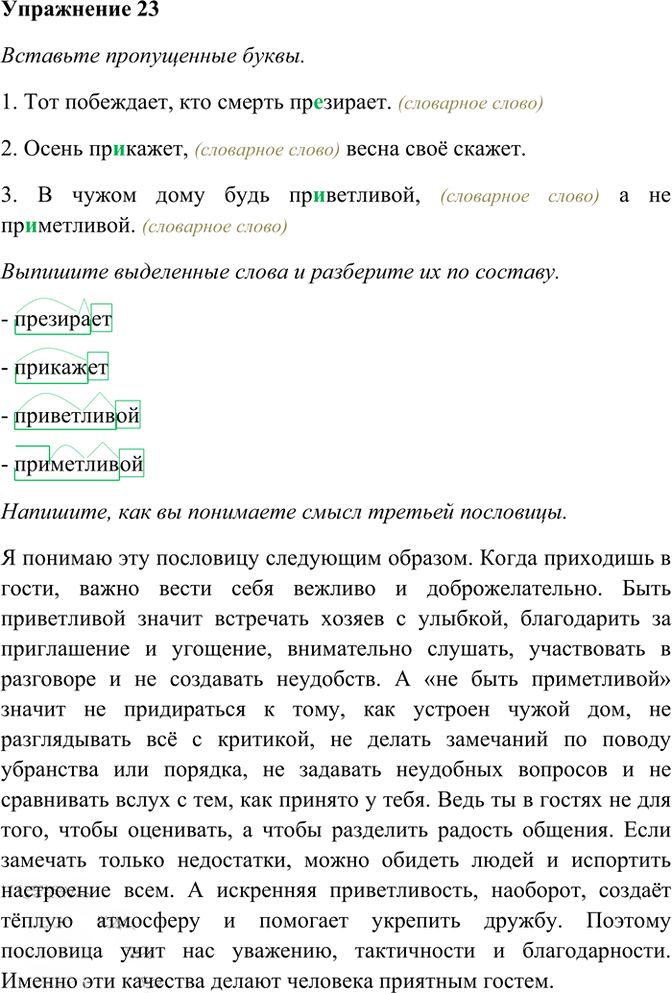
Task: Click the word "презирает" in sentence 1
Action: (x=340, y=102)
